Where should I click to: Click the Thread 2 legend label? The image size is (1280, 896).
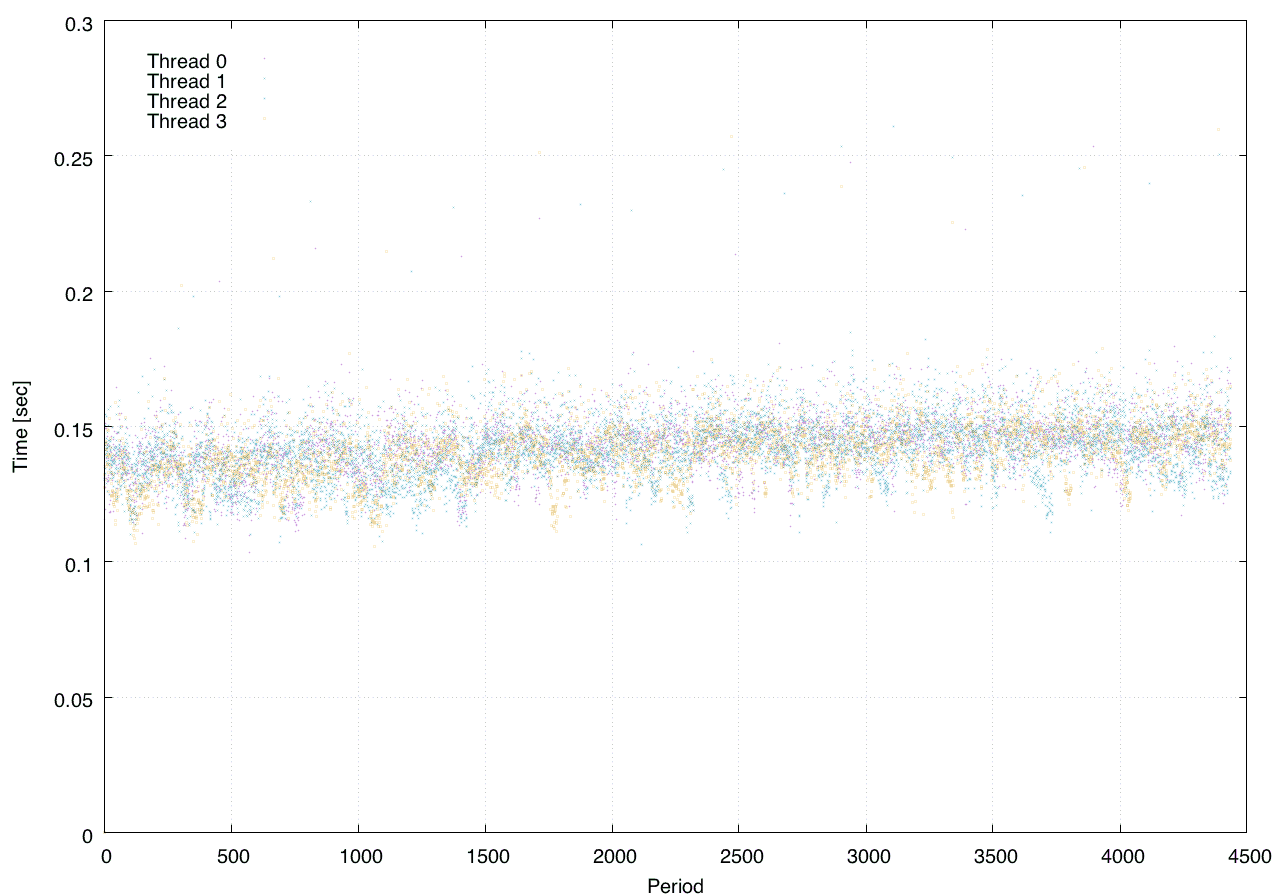[x=187, y=101]
